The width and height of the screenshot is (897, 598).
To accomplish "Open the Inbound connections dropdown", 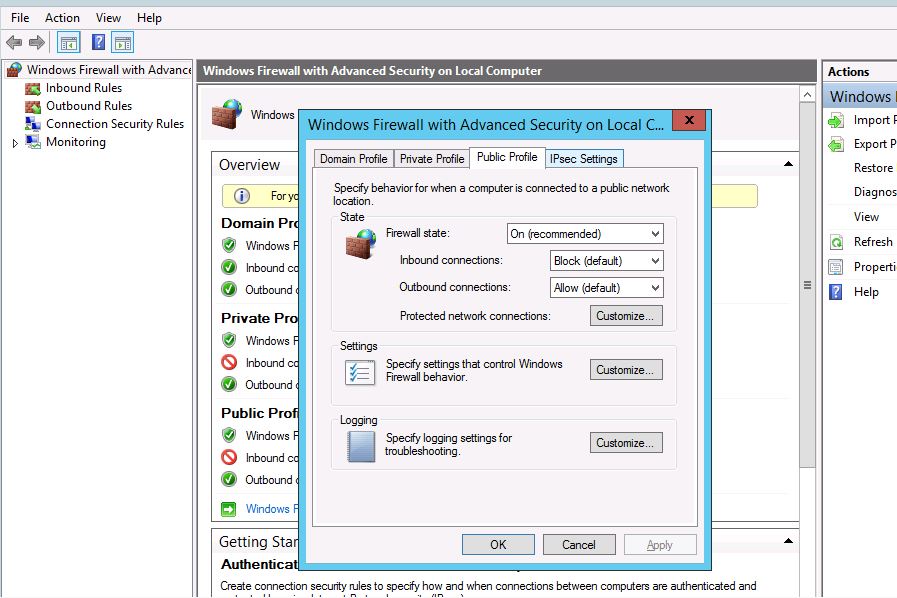I will tap(606, 261).
